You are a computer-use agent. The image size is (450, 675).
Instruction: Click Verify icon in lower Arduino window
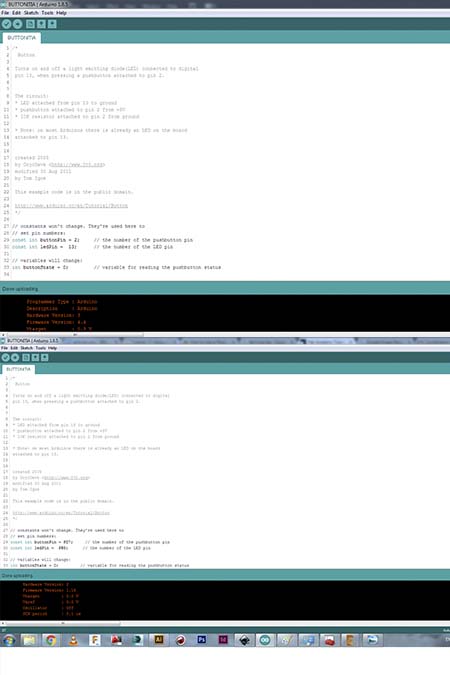[6, 357]
